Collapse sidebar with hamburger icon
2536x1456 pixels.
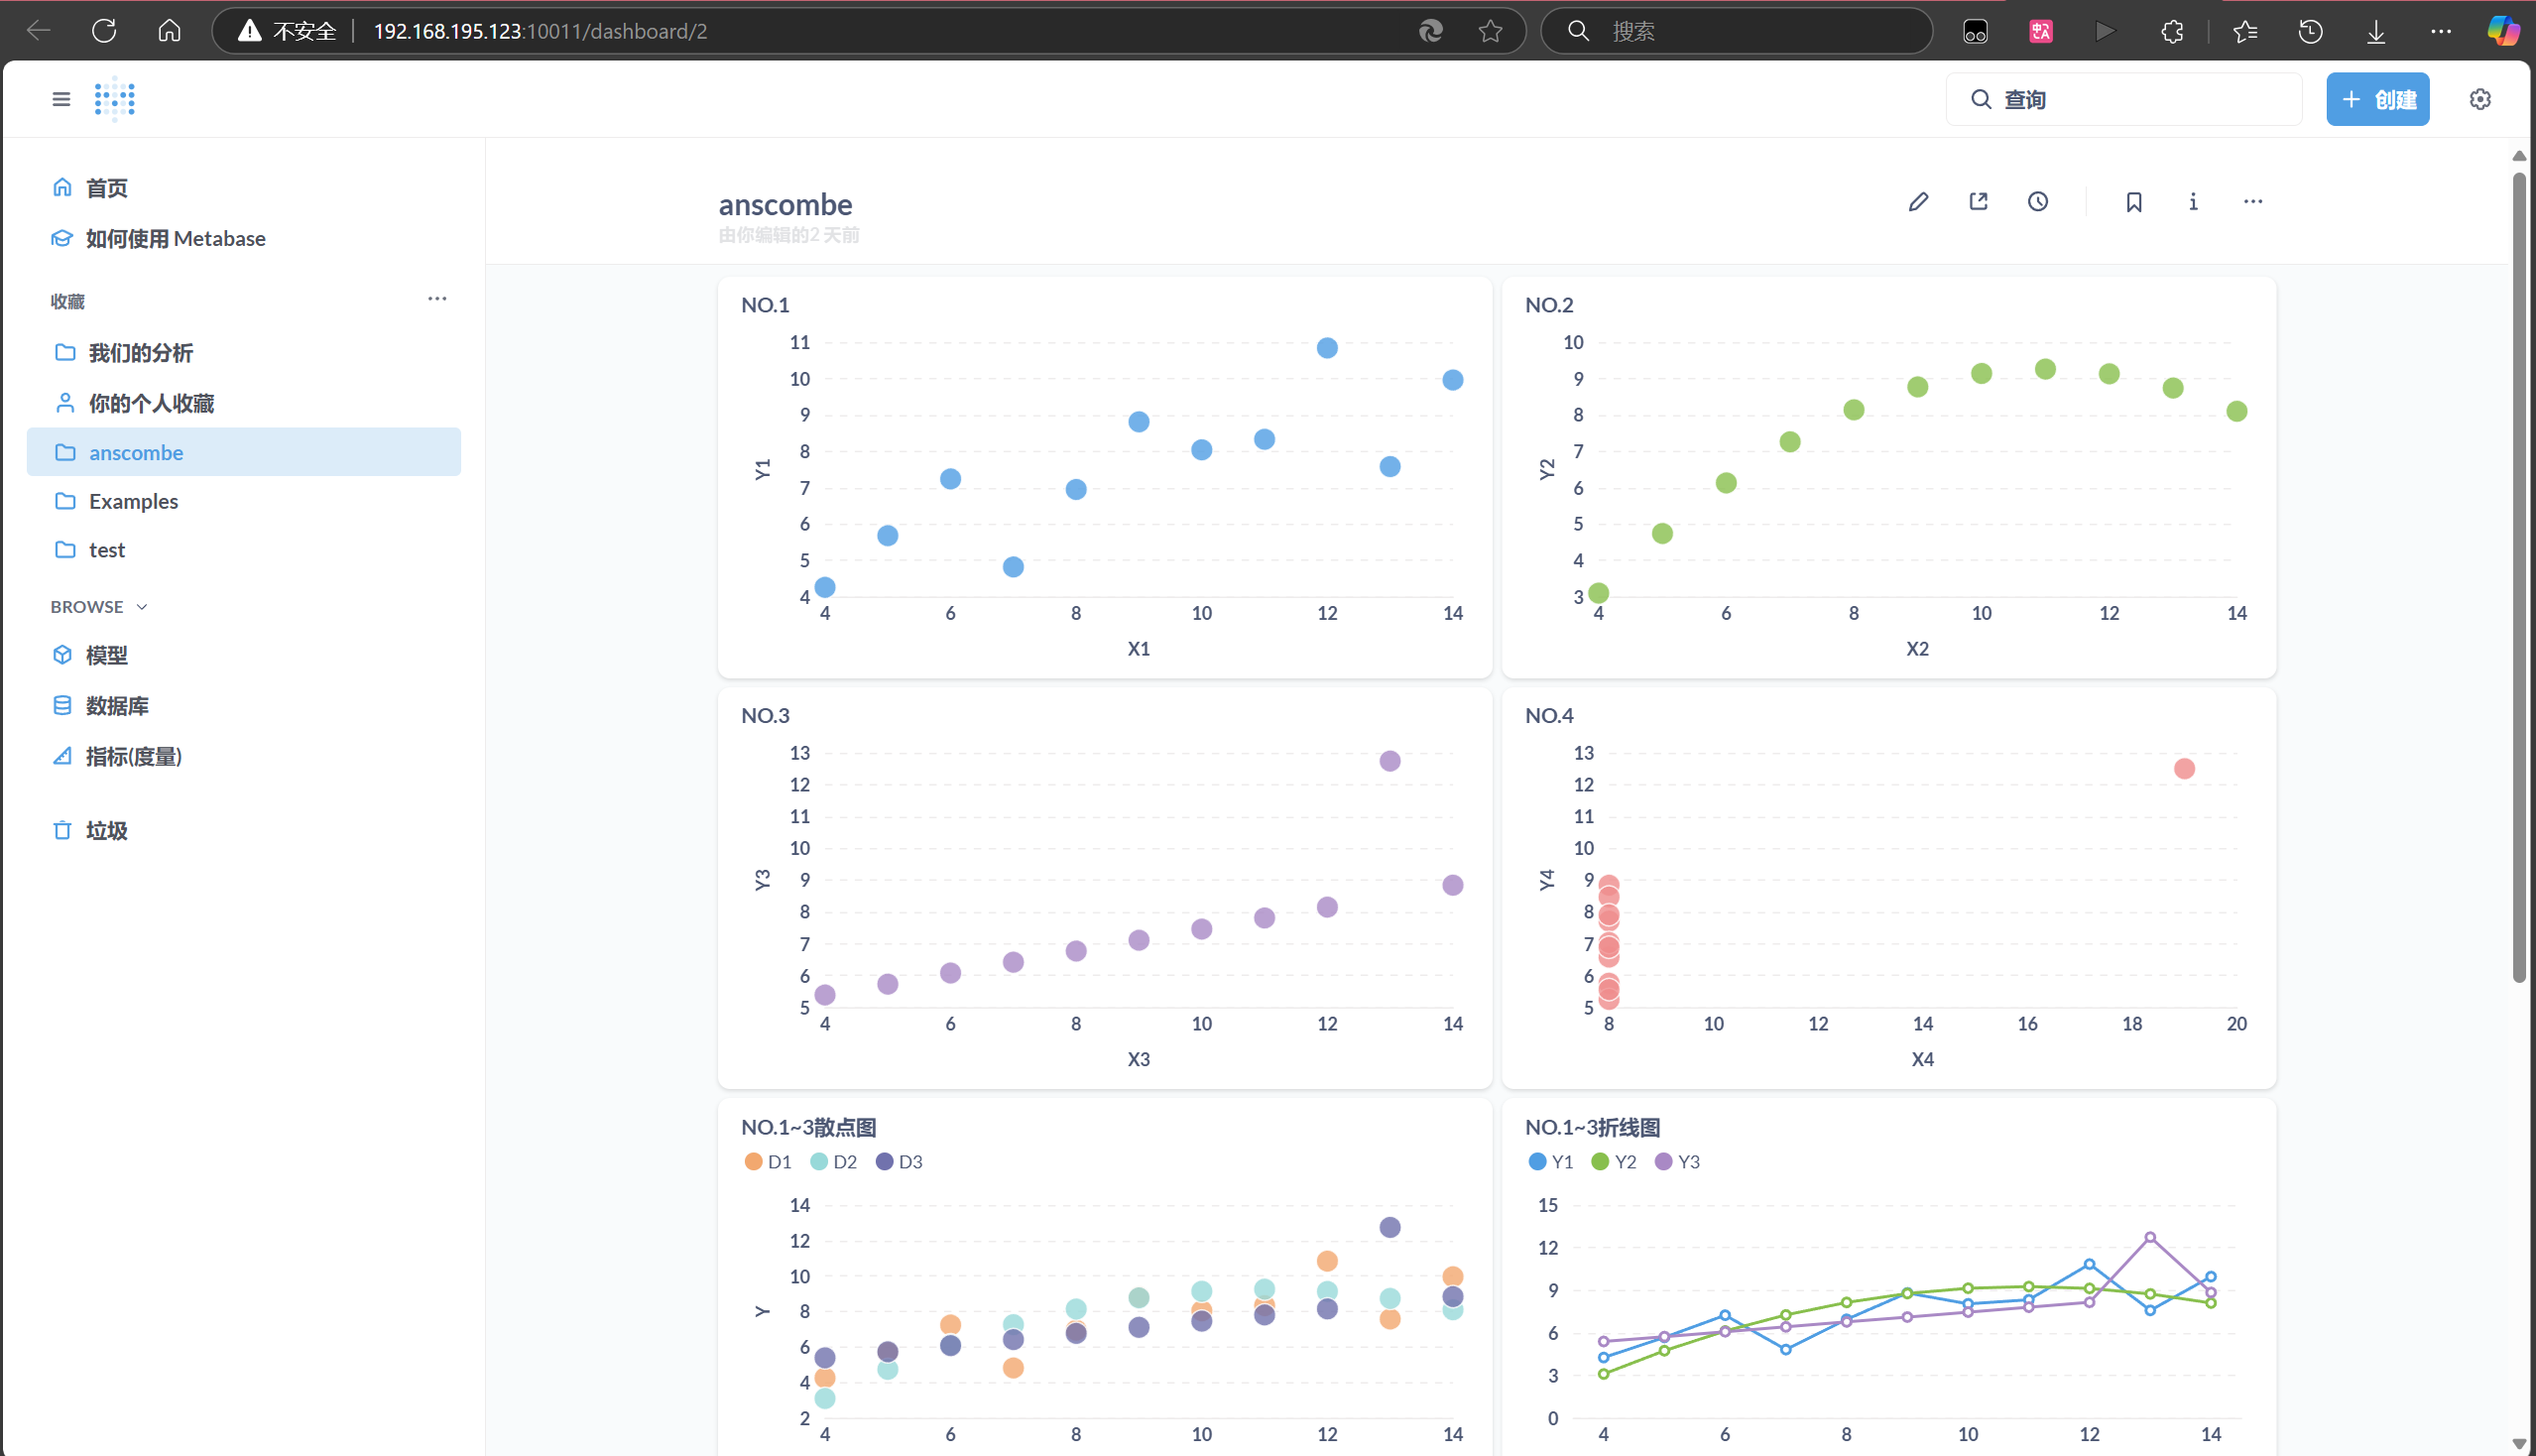click(x=61, y=99)
